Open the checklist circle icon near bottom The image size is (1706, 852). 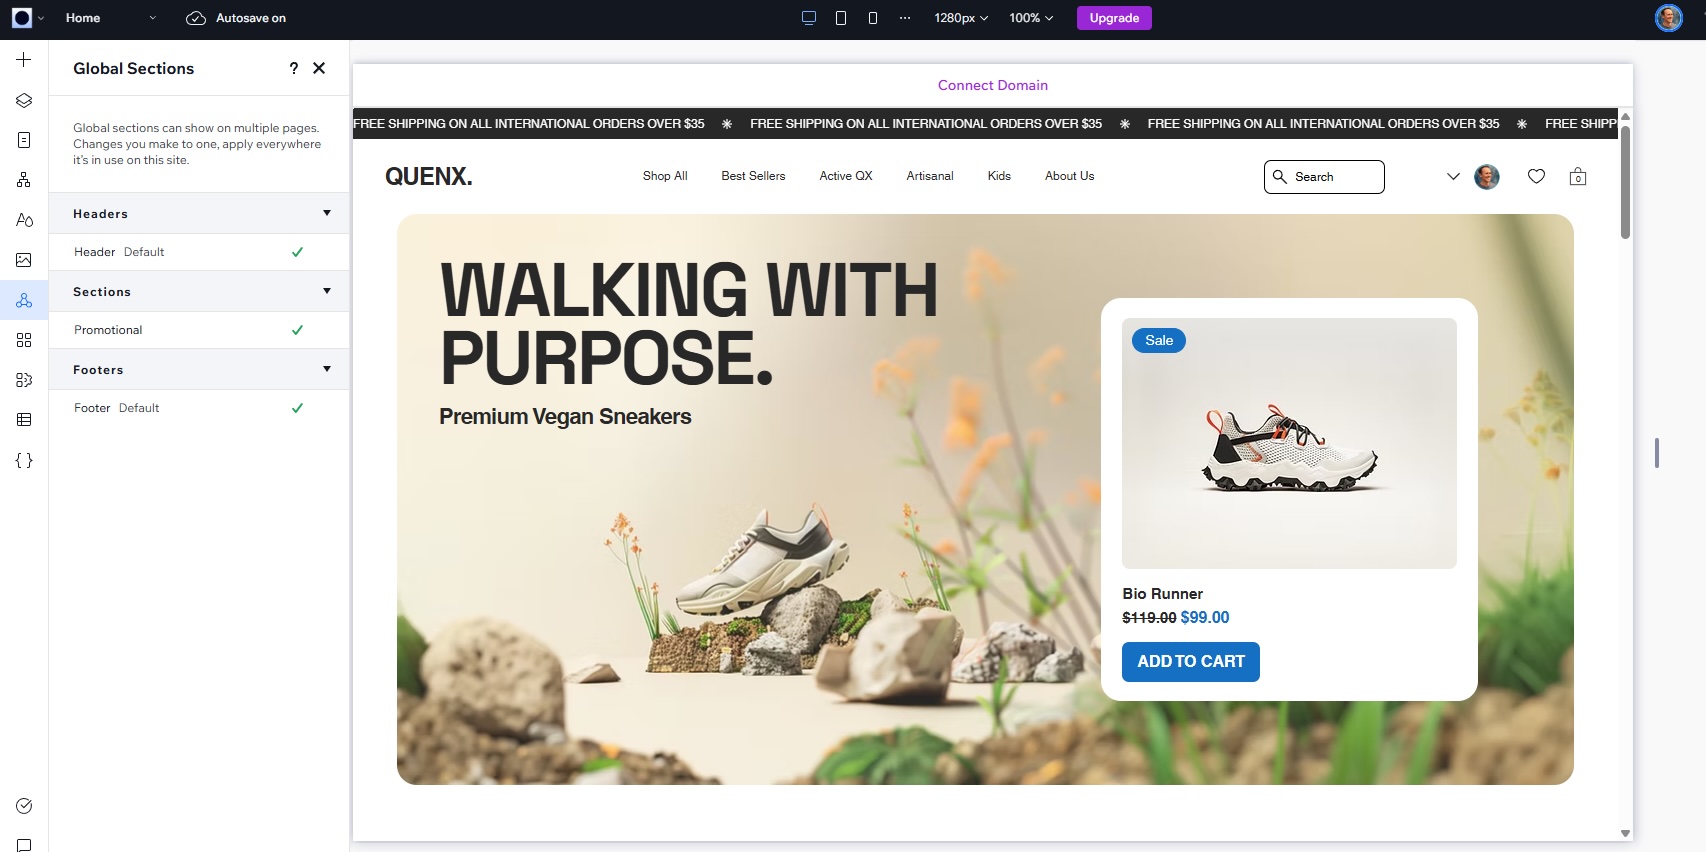tap(24, 806)
